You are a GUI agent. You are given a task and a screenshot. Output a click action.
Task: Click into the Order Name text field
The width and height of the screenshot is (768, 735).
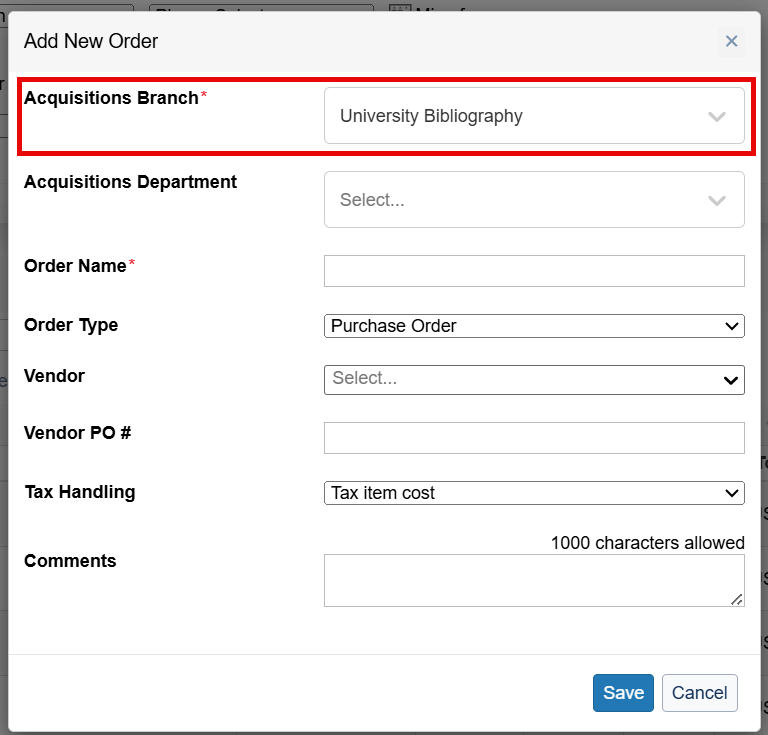pyautogui.click(x=534, y=271)
